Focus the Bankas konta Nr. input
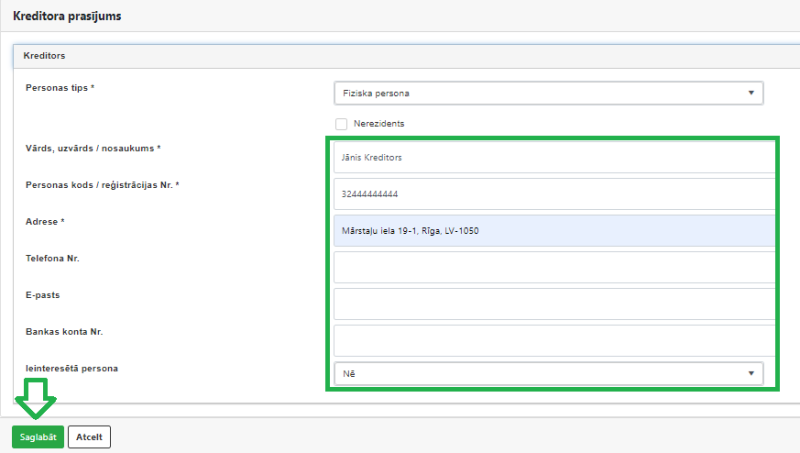 [553, 340]
